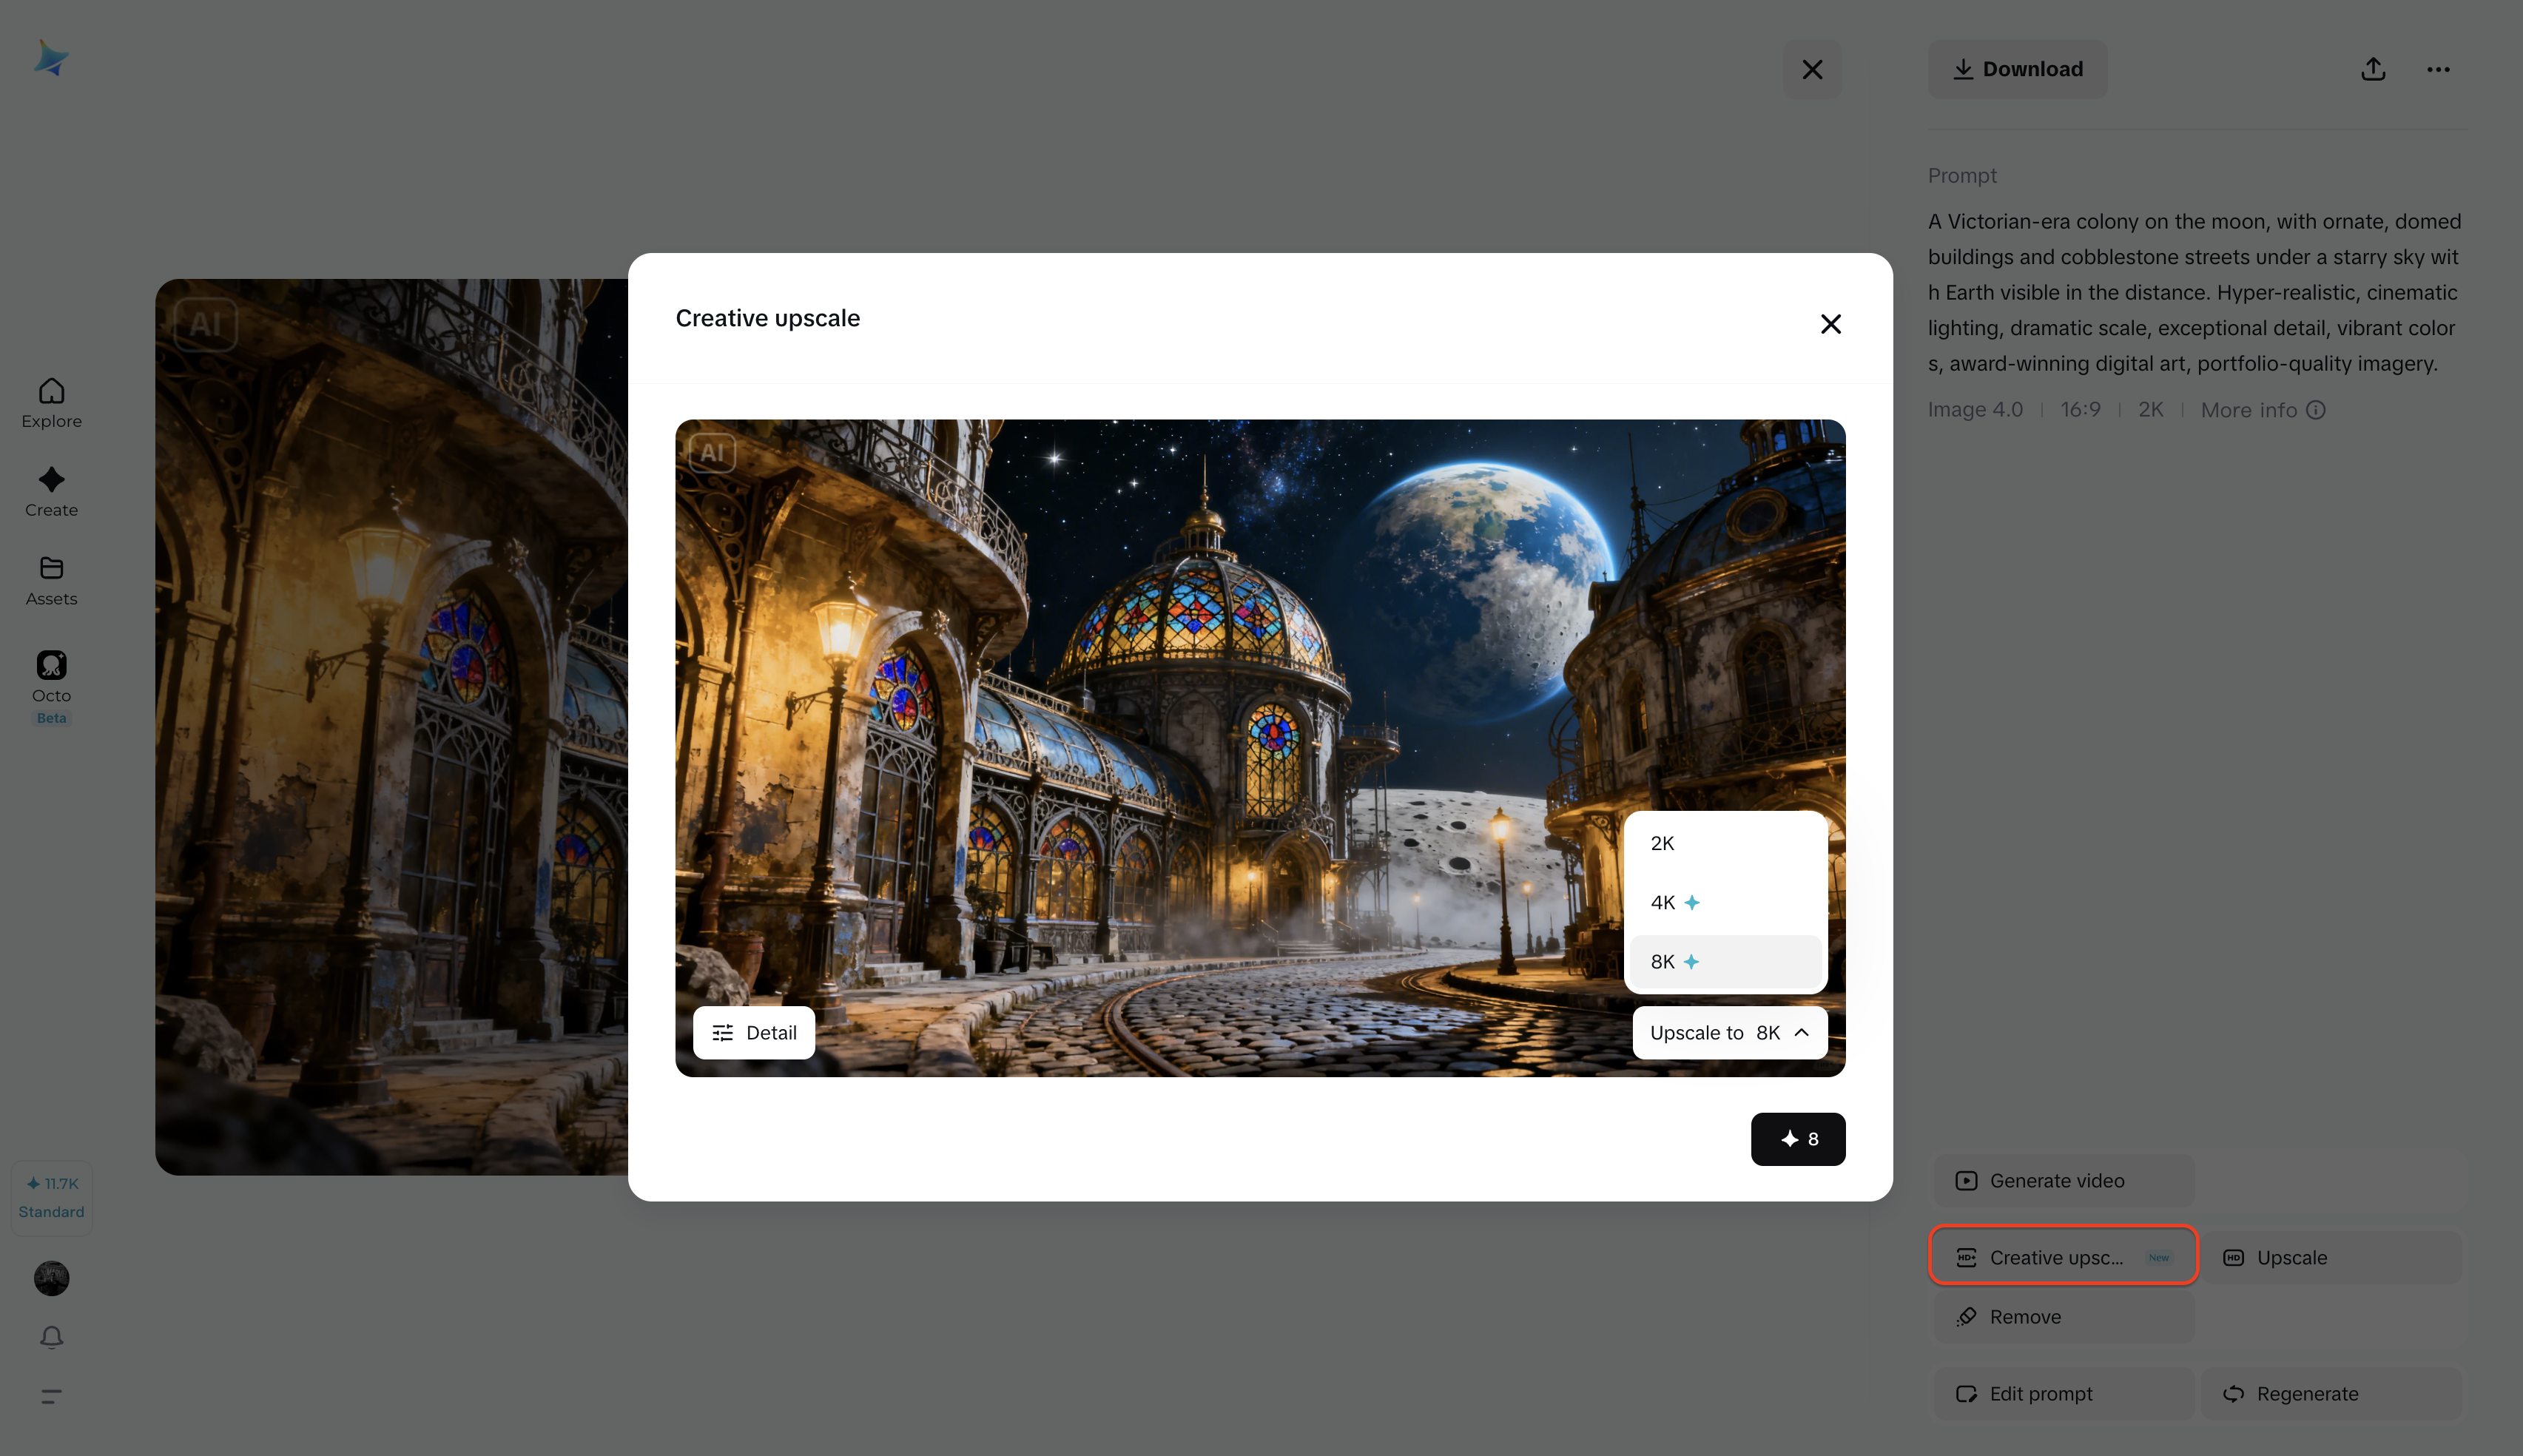The image size is (2523, 1456).
Task: Select 8K resolution option
Action: [1725, 962]
